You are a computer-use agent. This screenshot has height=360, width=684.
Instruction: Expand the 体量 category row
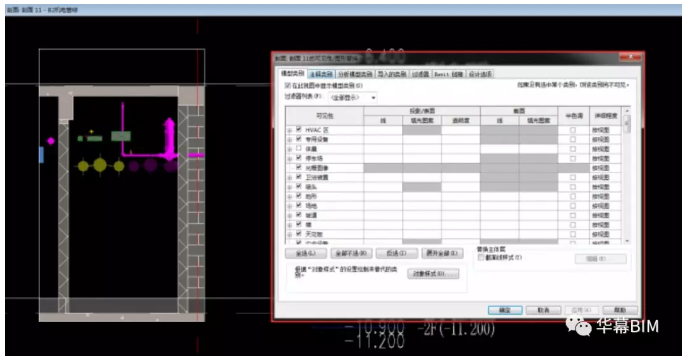[x=290, y=149]
